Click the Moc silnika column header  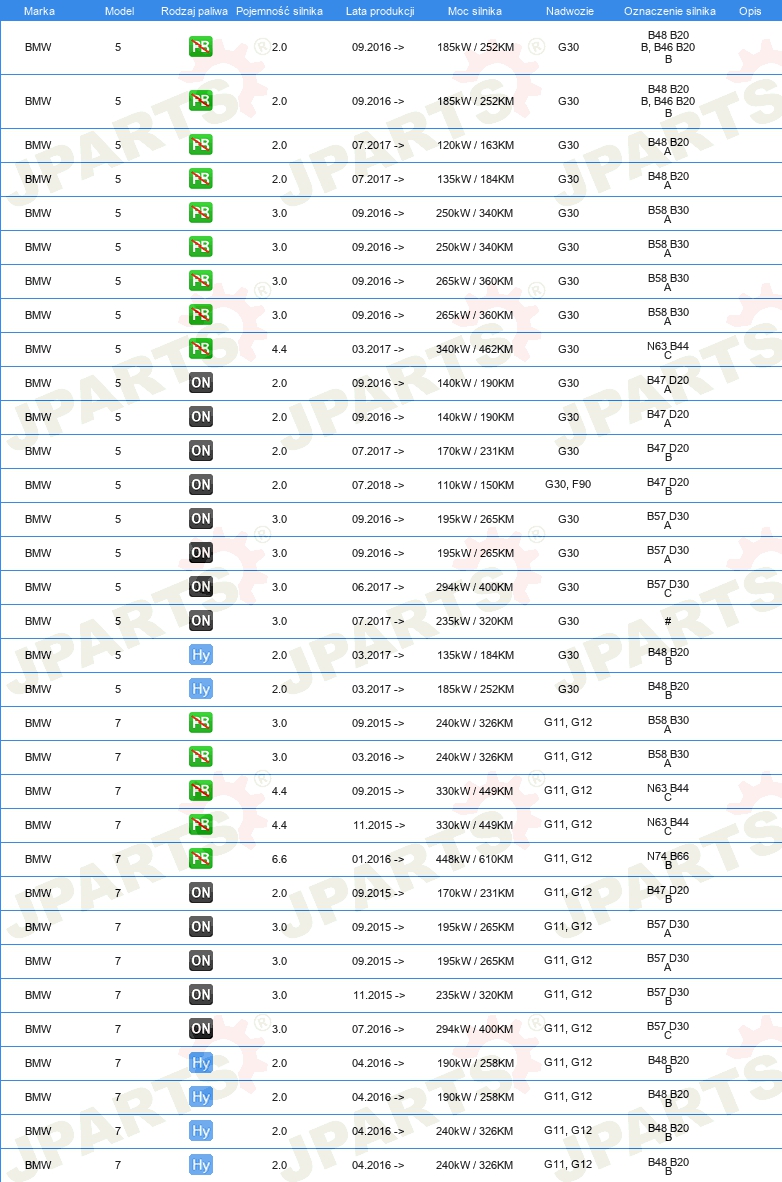click(474, 11)
